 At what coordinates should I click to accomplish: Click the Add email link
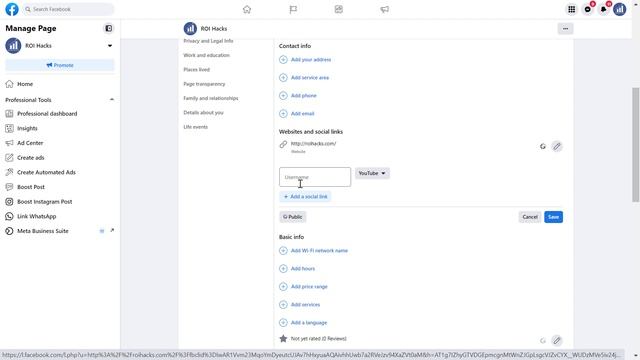tap(302, 113)
